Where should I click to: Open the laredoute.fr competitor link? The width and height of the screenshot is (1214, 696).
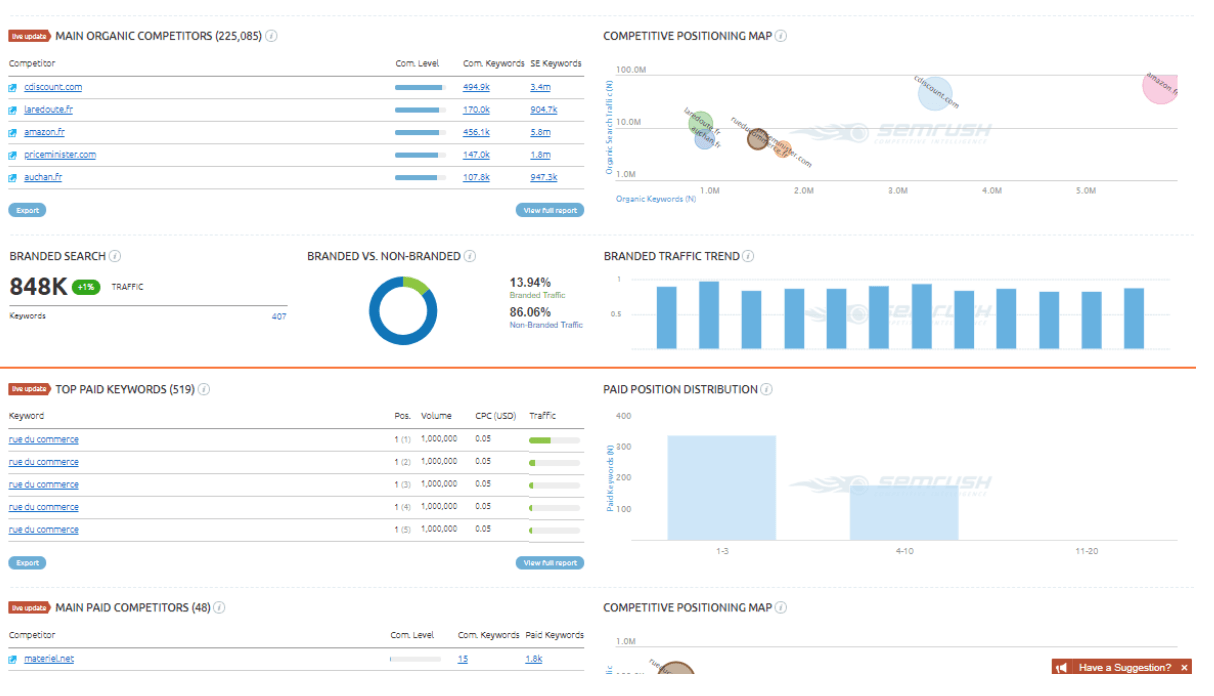[x=48, y=110]
